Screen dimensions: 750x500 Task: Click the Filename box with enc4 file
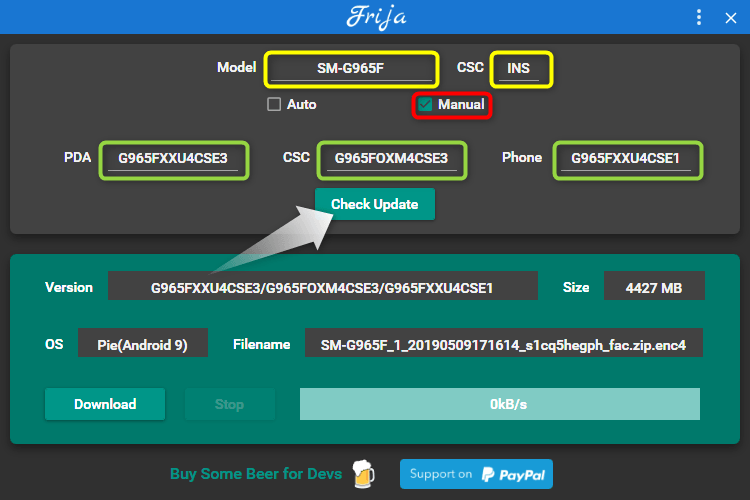tap(503, 344)
